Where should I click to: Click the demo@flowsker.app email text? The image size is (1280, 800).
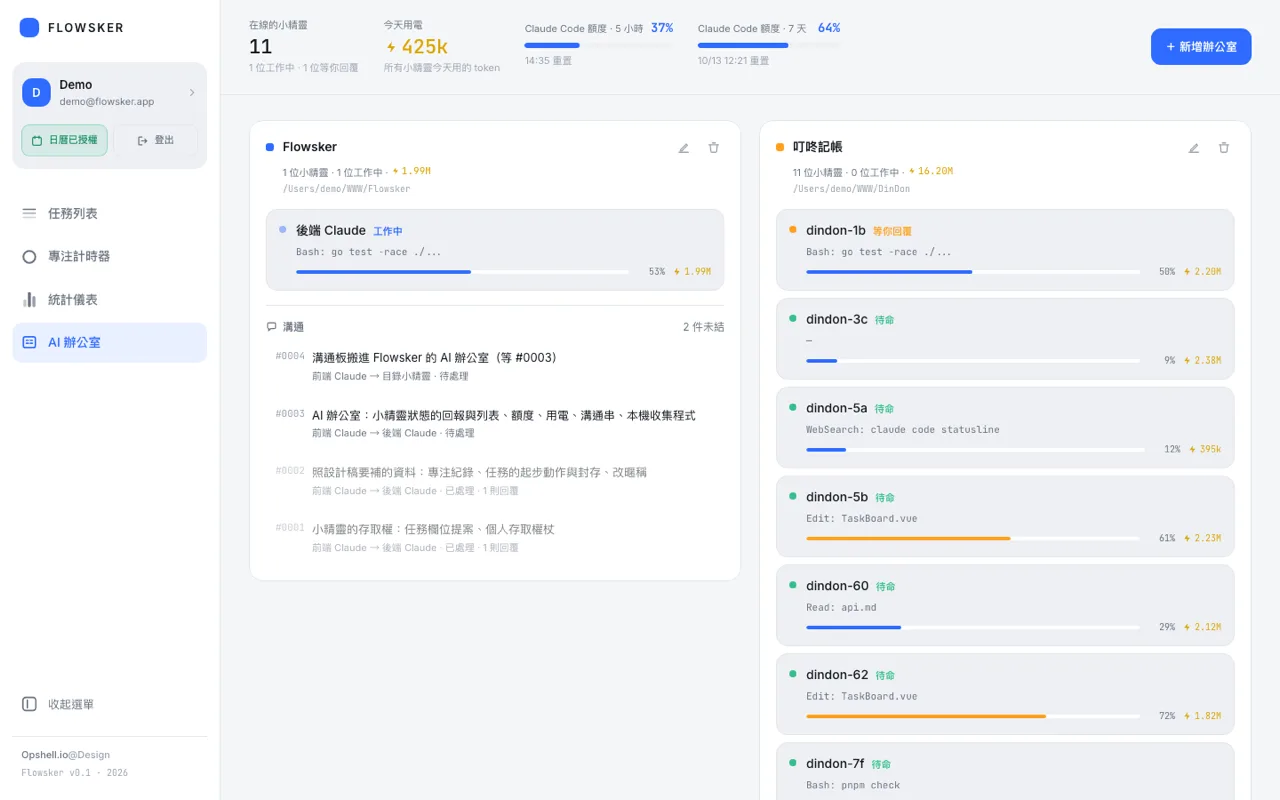point(107,102)
